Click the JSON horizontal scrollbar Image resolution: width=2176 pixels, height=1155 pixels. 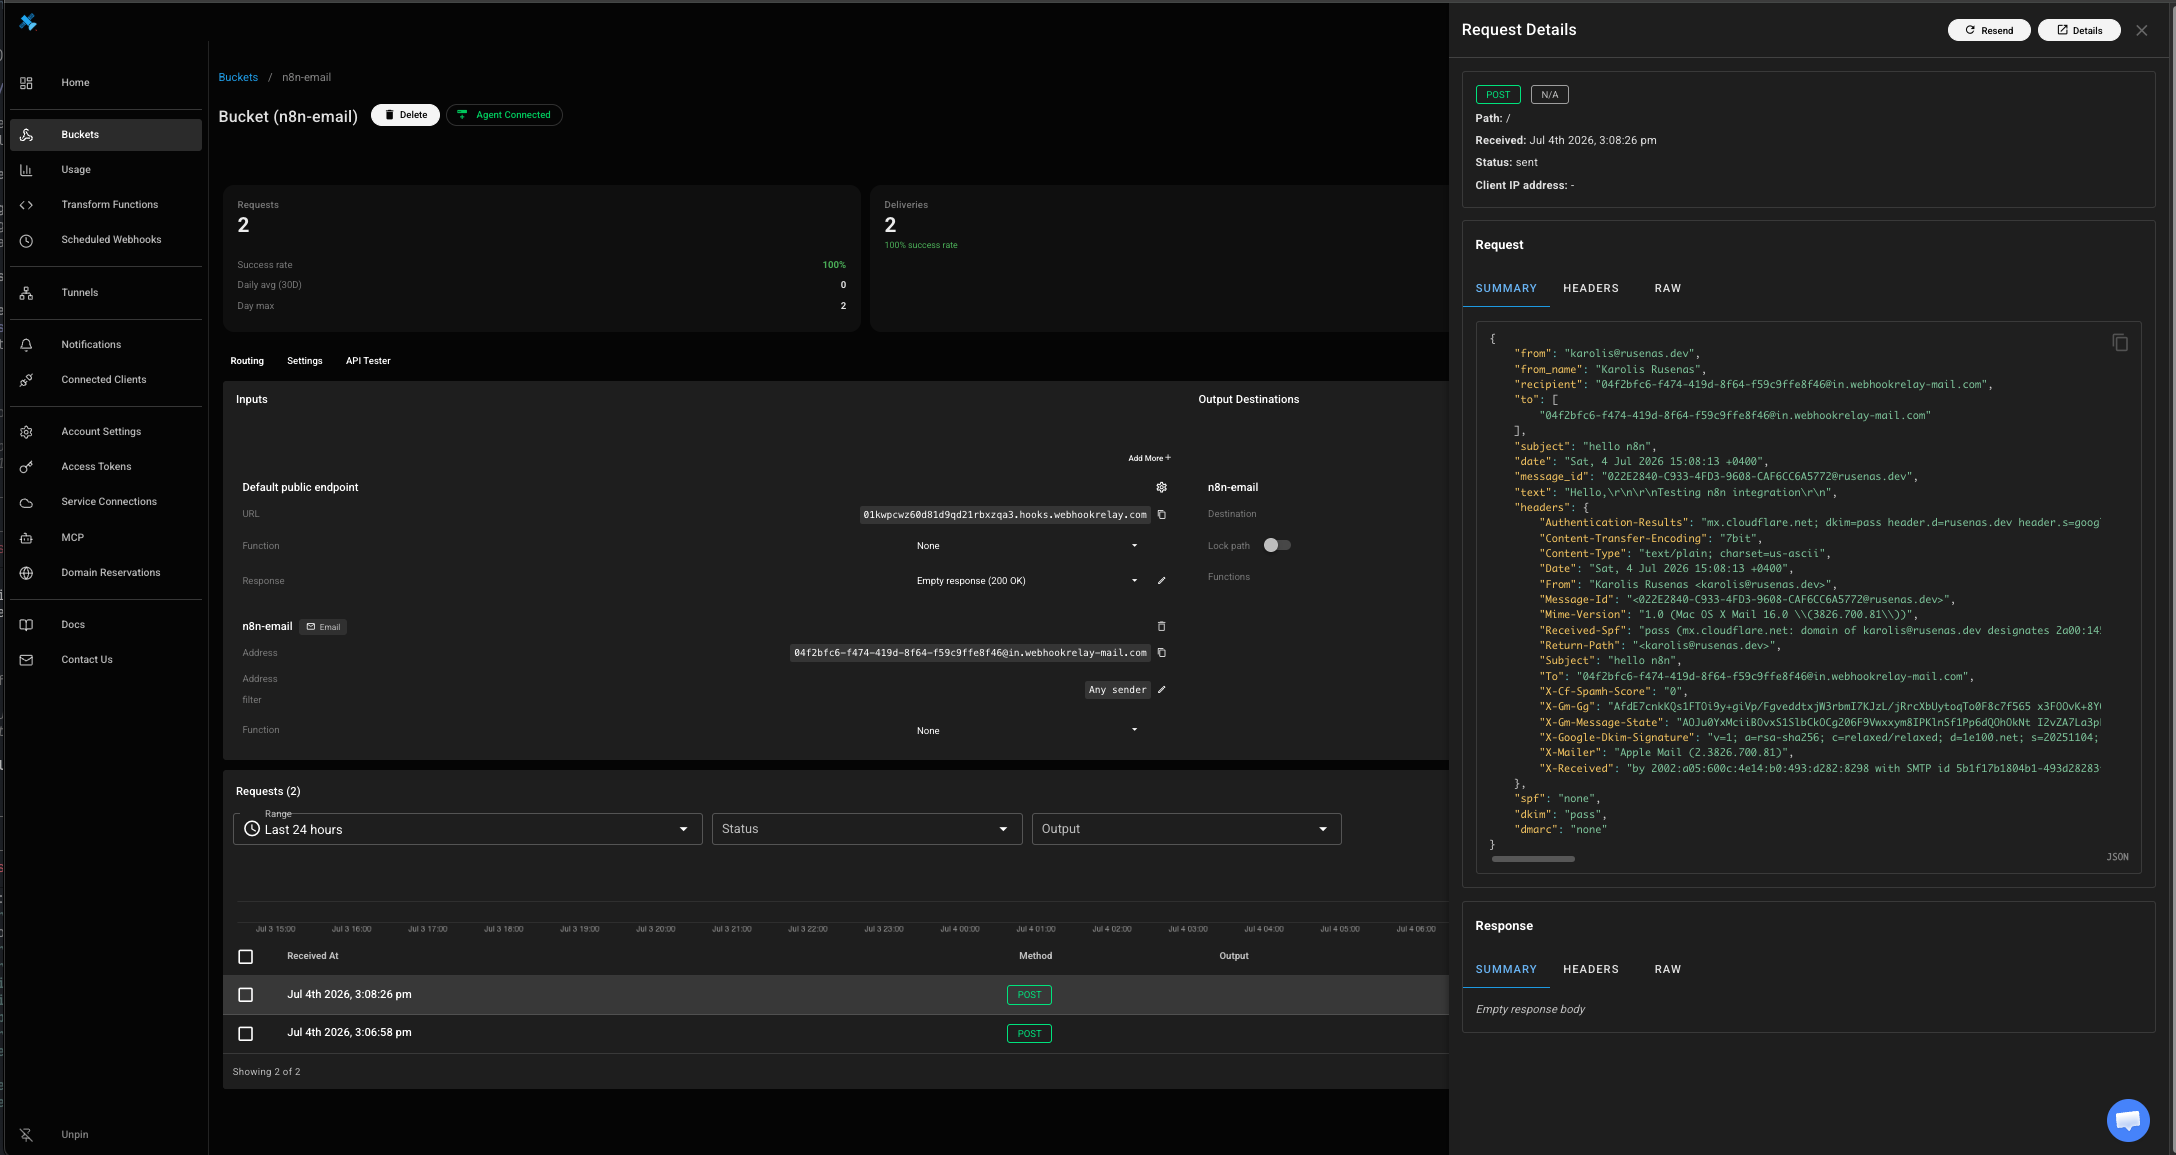point(1533,859)
